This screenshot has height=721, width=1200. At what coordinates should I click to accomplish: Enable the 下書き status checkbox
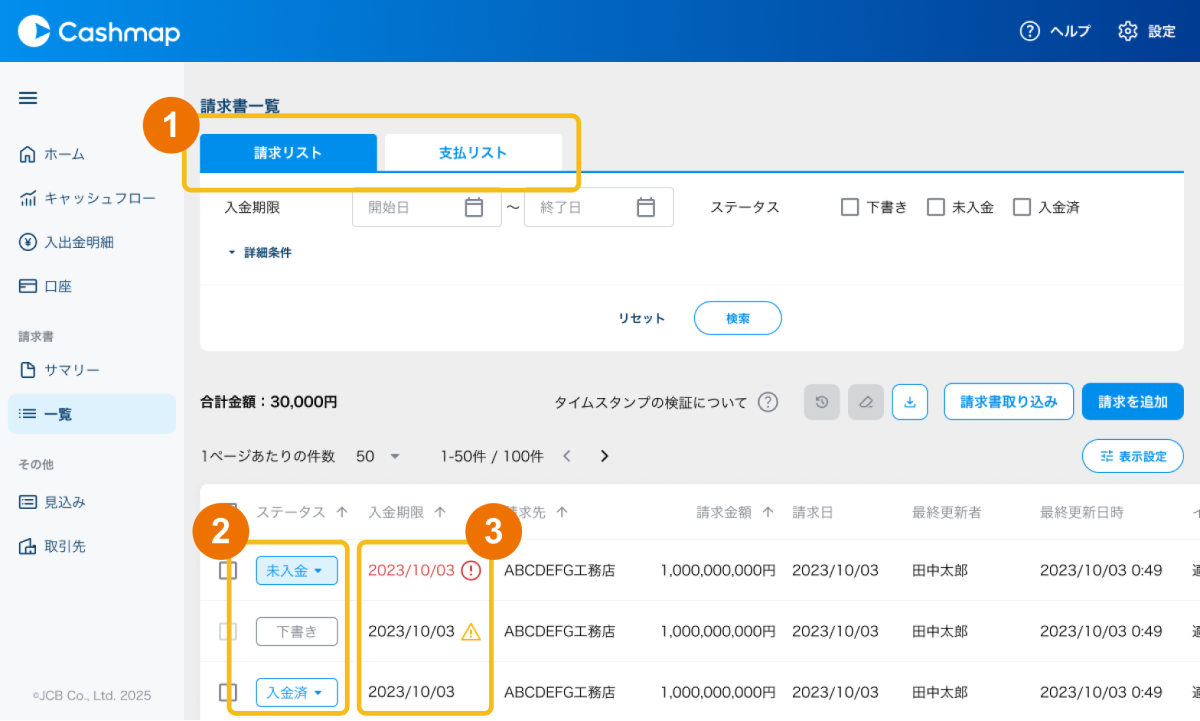point(850,207)
